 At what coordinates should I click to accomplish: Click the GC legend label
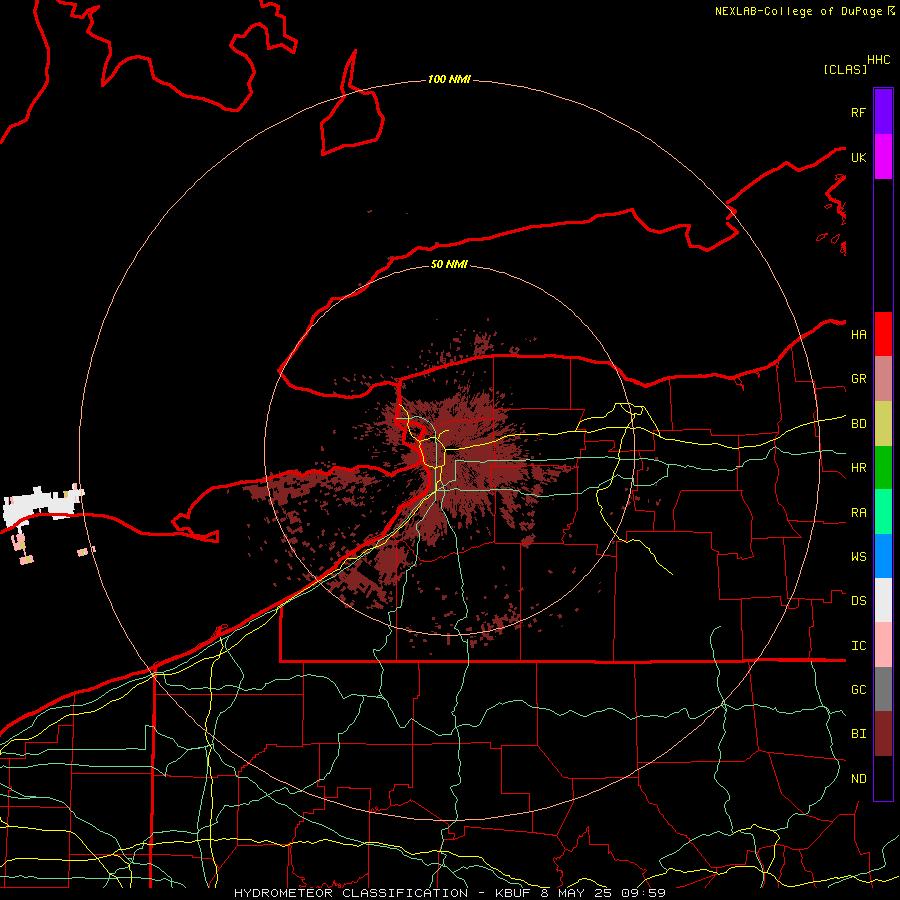point(858,690)
